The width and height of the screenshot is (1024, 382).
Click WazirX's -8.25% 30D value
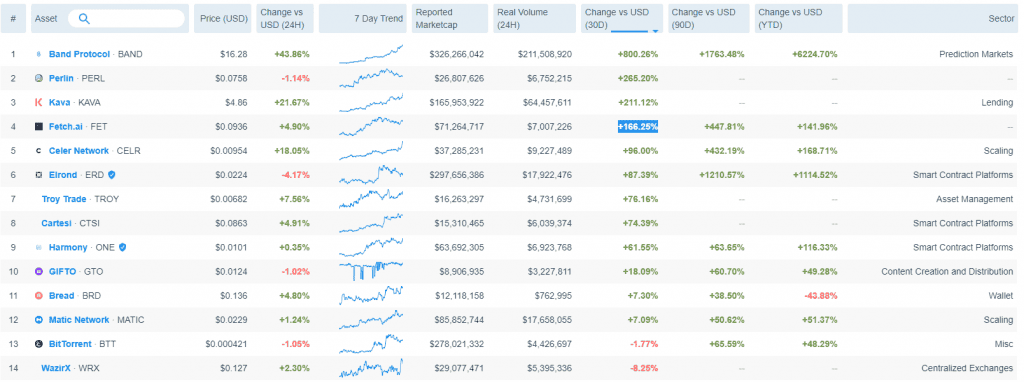[643, 368]
